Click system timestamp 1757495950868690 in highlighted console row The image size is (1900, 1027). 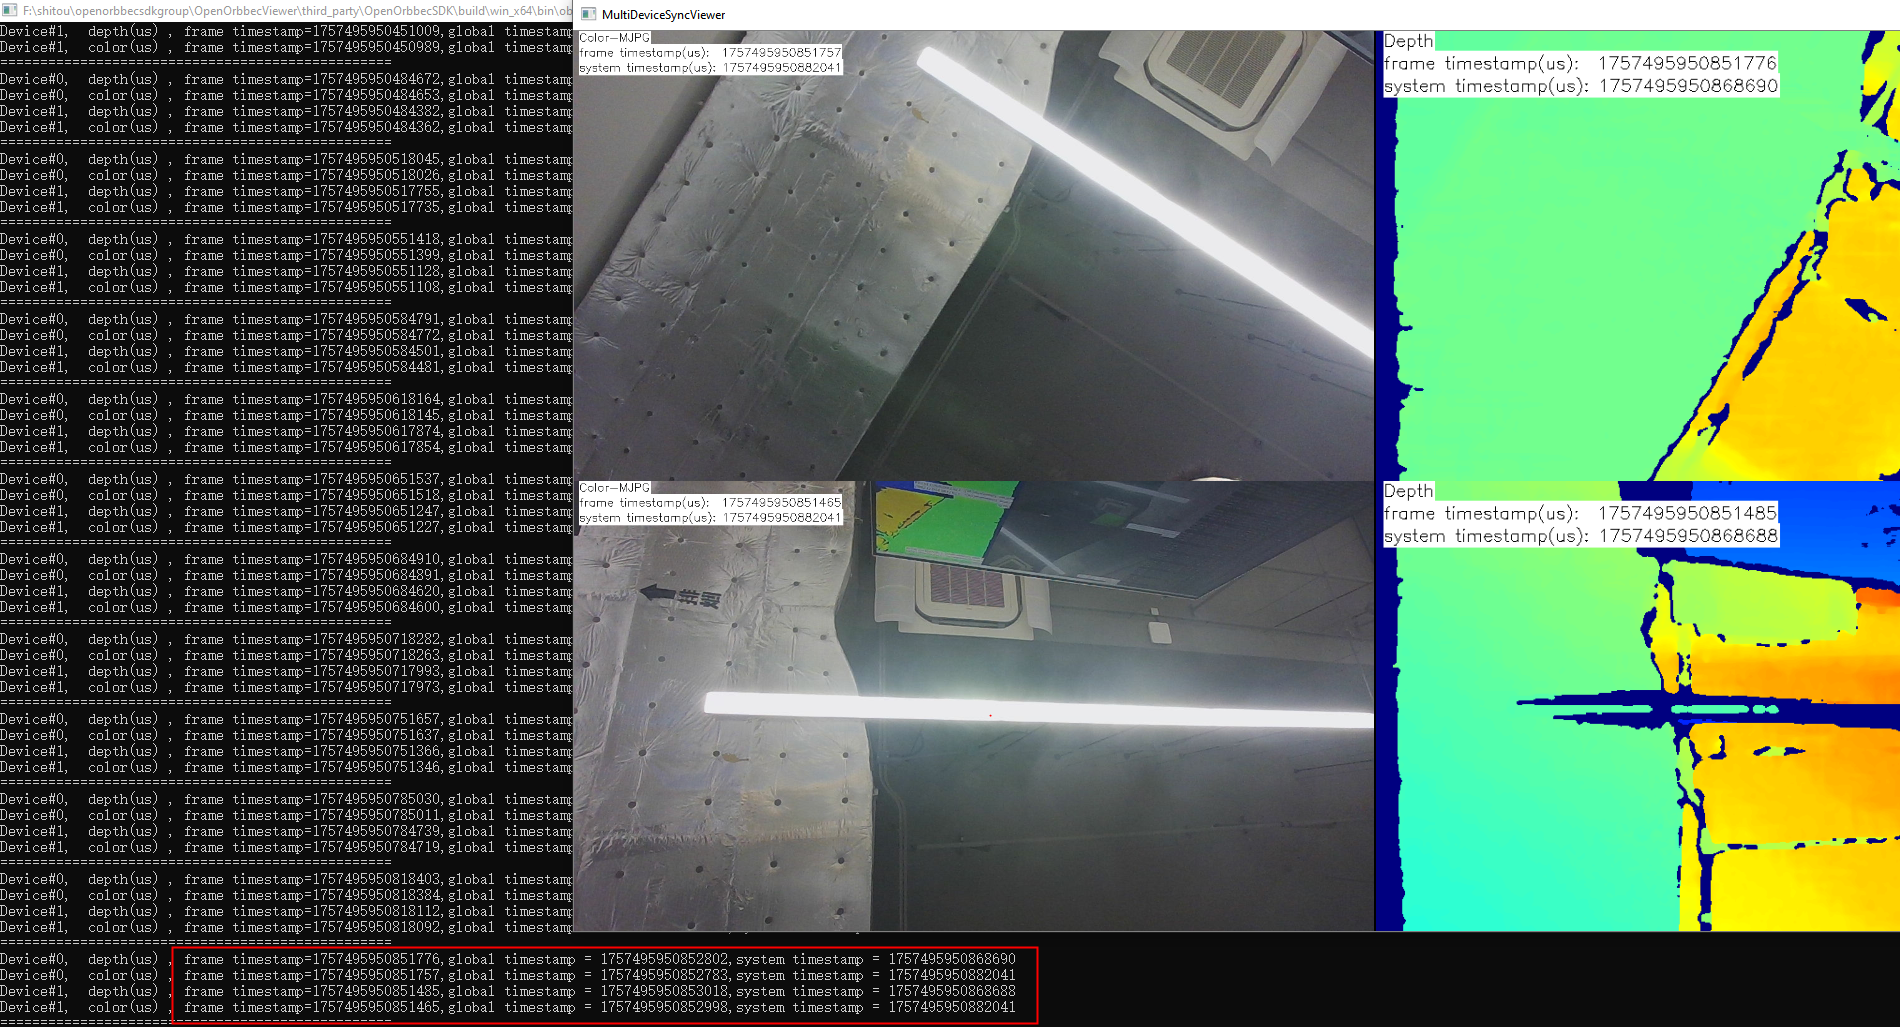tap(951, 959)
